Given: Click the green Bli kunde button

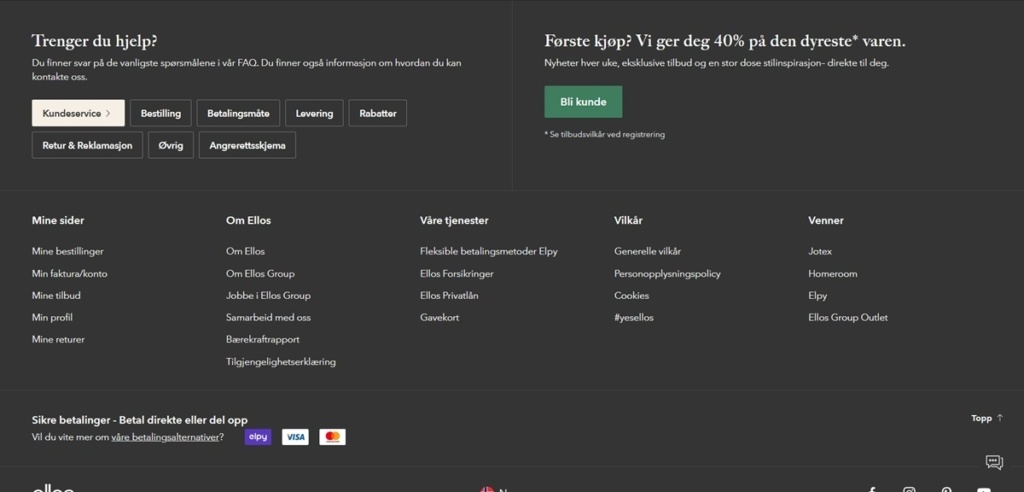Looking at the screenshot, I should pos(583,102).
